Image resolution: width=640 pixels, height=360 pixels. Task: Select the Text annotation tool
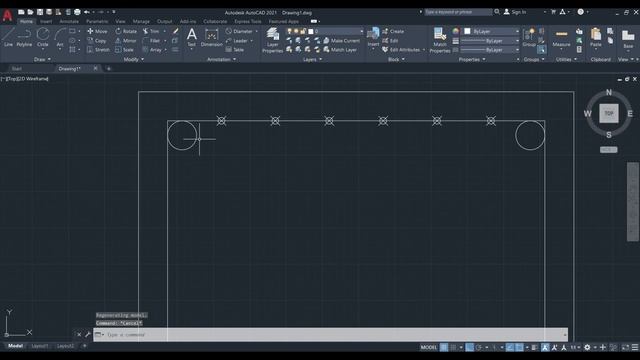[x=191, y=37]
